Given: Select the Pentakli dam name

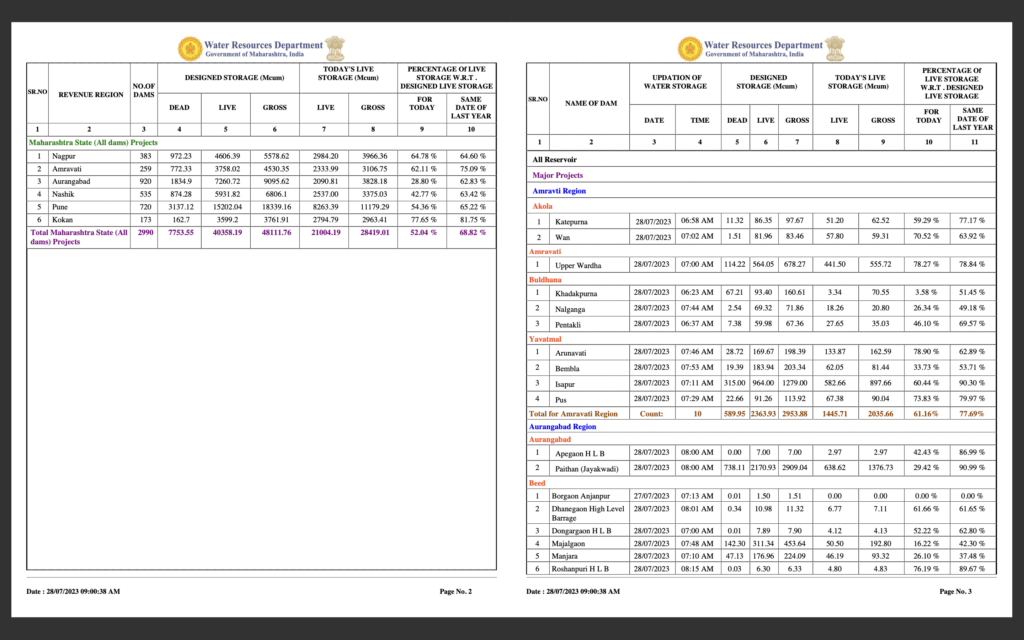Looking at the screenshot, I should [568, 325].
